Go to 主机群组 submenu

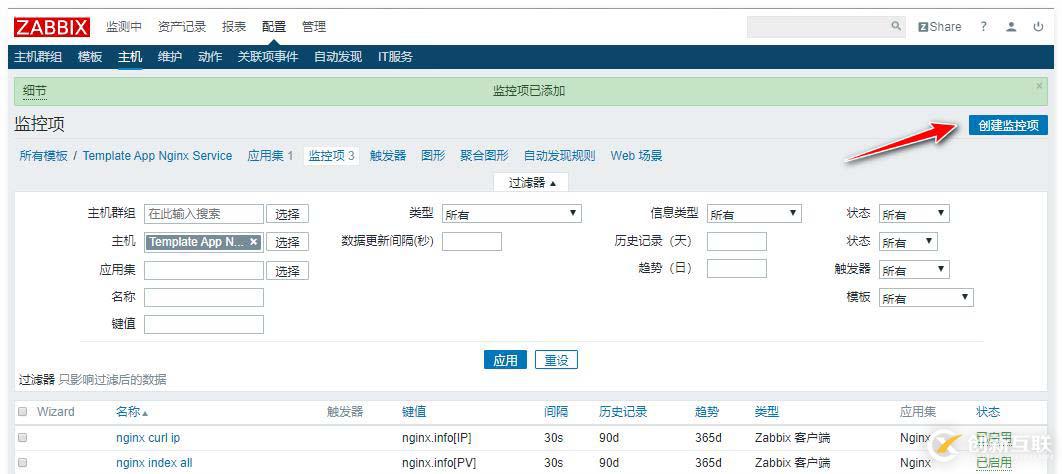pyautogui.click(x=38, y=57)
